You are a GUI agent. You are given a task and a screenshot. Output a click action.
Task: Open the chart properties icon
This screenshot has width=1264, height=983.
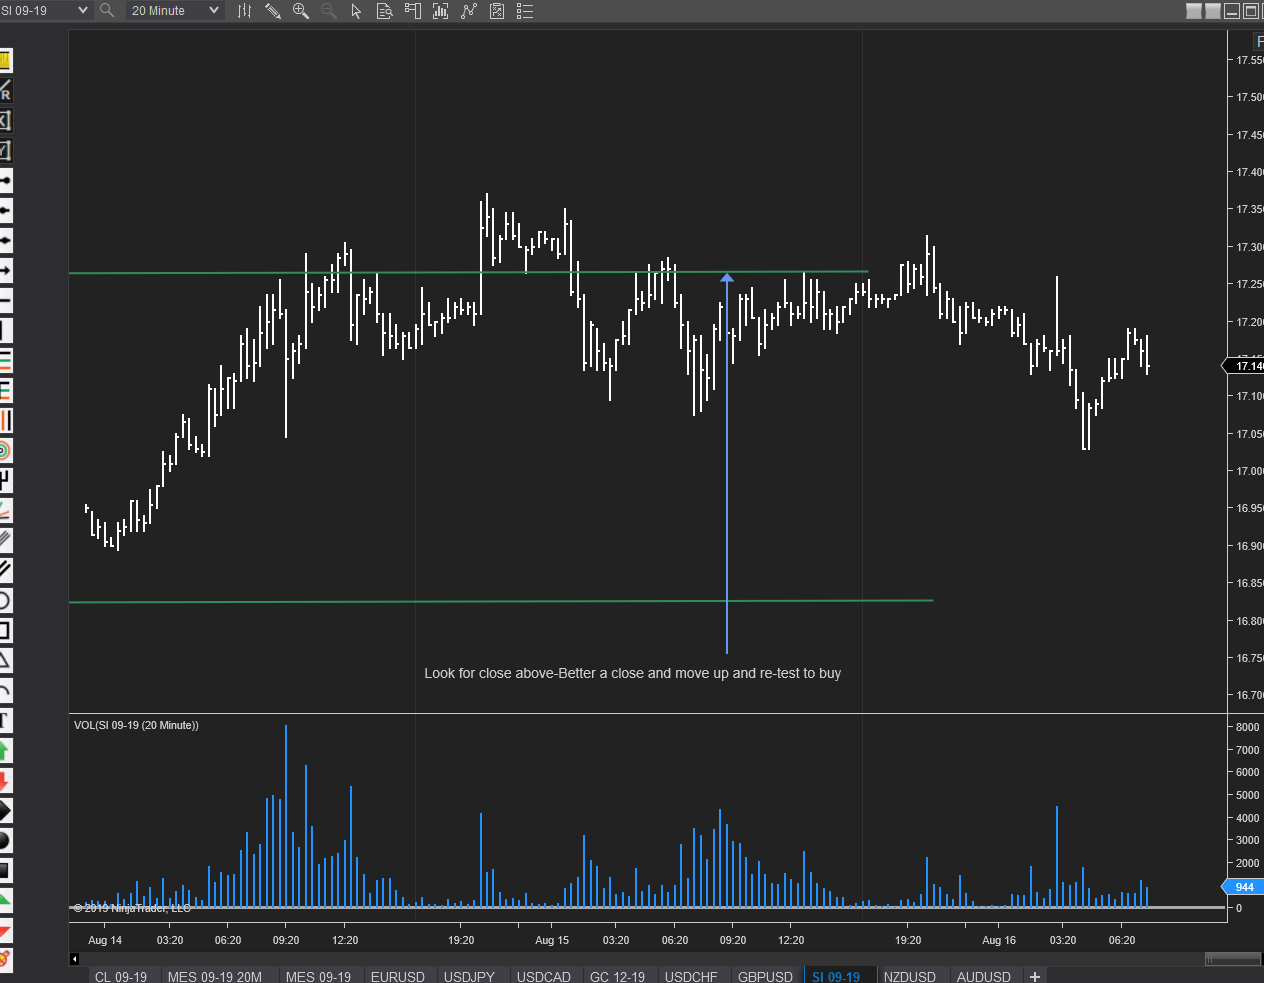[x=497, y=11]
